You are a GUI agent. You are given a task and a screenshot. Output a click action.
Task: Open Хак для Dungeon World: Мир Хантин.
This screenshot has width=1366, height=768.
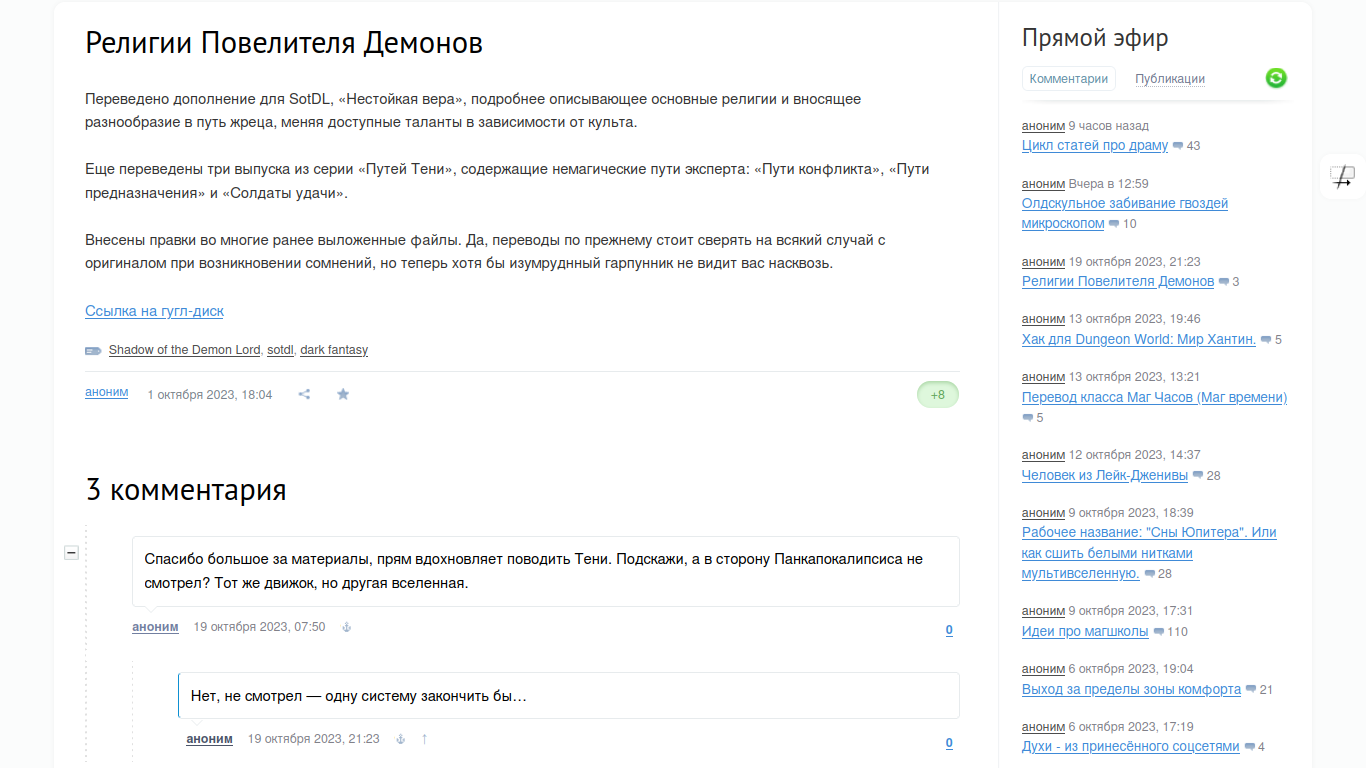point(1139,339)
